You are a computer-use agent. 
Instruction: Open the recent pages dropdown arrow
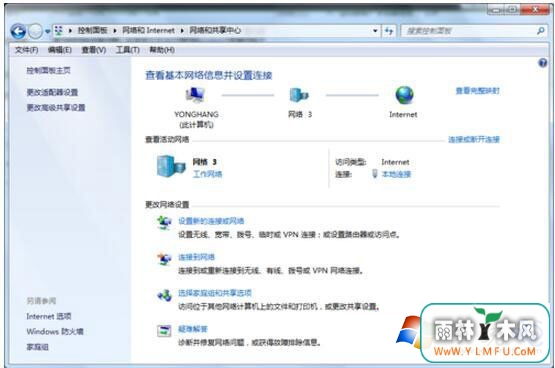point(47,31)
